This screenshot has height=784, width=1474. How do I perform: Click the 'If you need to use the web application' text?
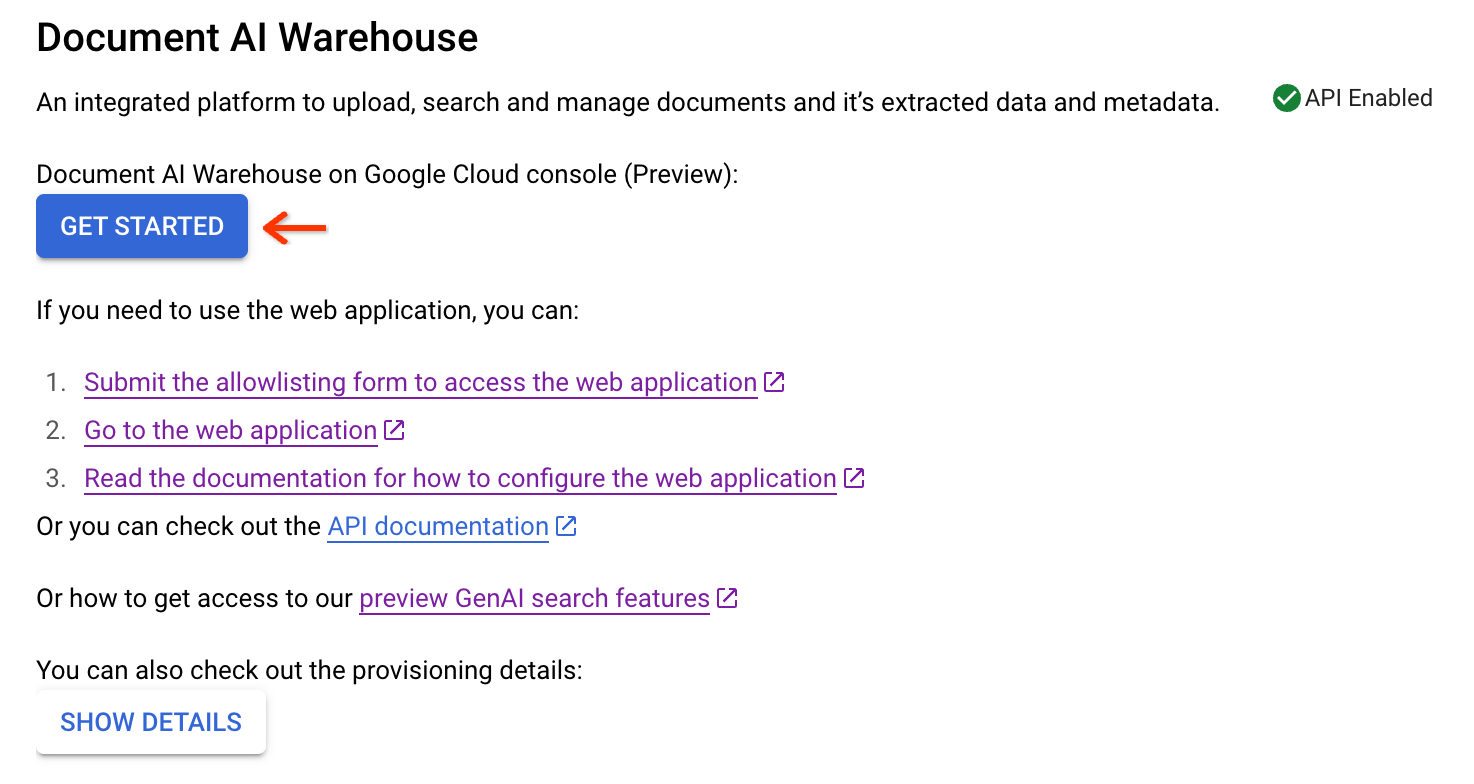[x=307, y=310]
